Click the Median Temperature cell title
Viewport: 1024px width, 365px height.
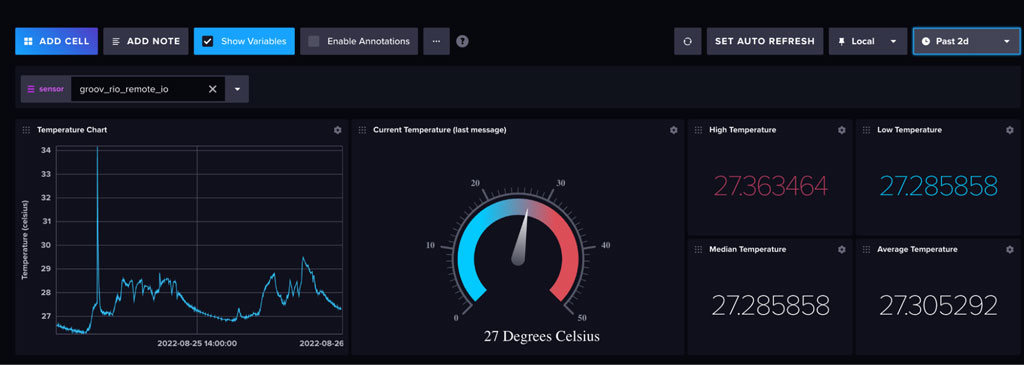(x=748, y=249)
